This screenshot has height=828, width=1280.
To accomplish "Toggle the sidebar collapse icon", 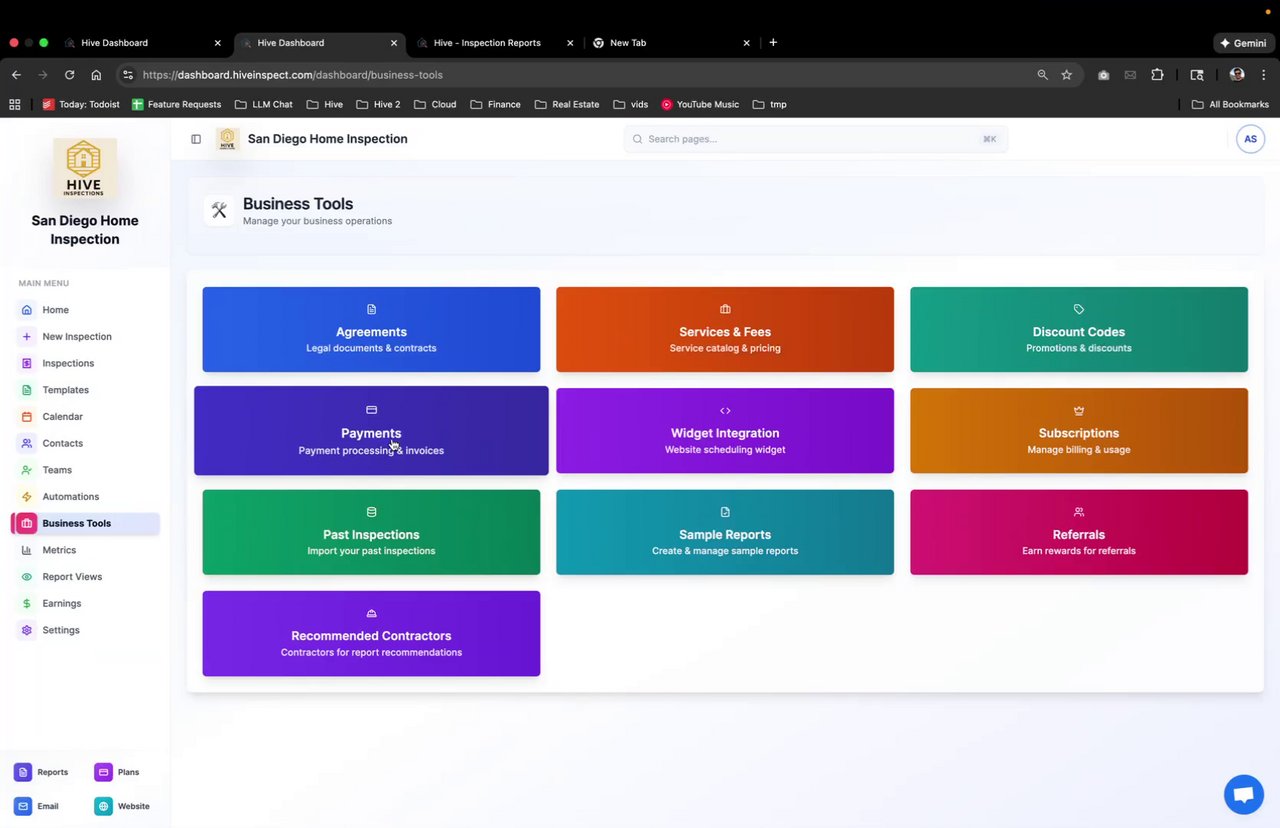I will [x=196, y=139].
